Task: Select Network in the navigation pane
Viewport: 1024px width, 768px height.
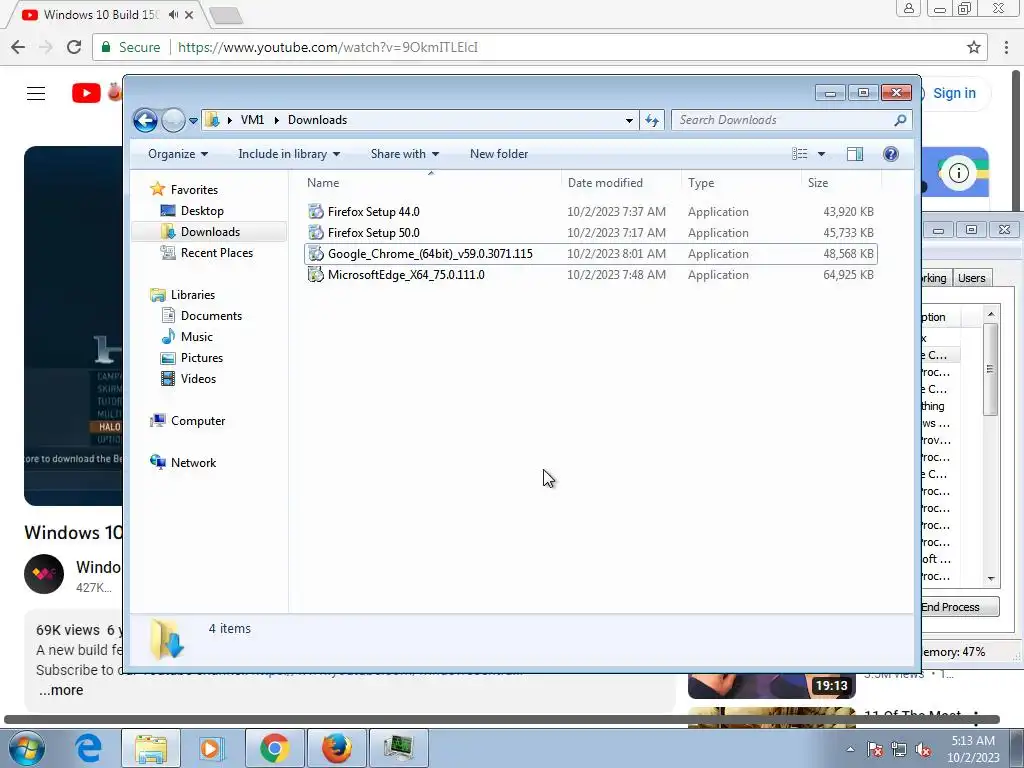Action: (x=193, y=462)
